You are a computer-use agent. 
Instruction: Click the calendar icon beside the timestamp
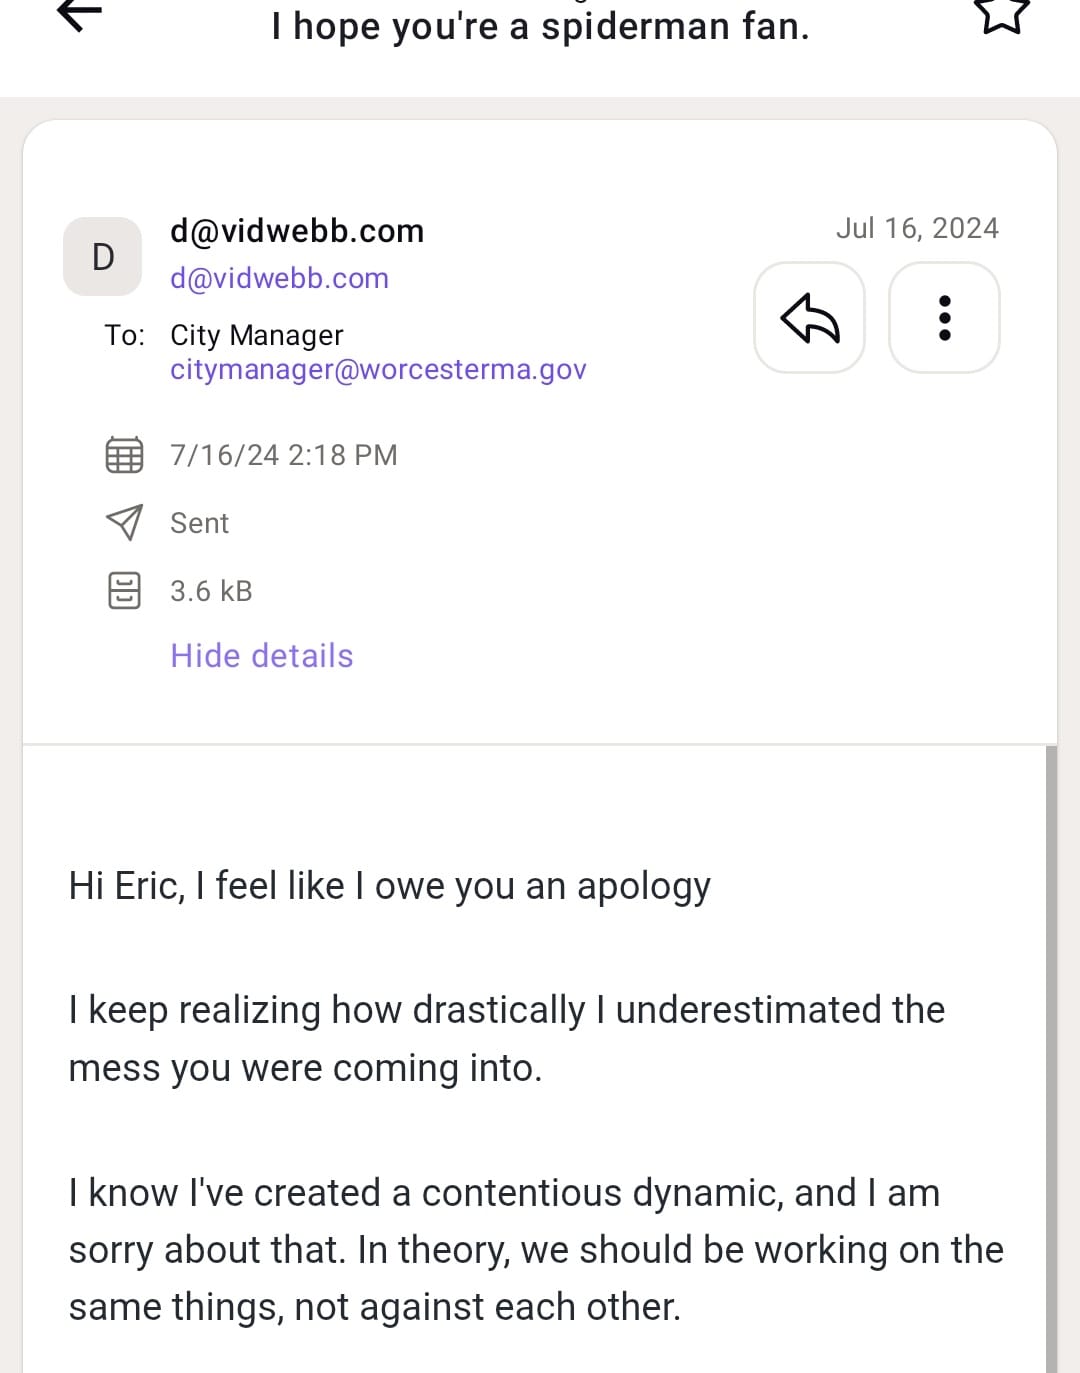click(124, 455)
